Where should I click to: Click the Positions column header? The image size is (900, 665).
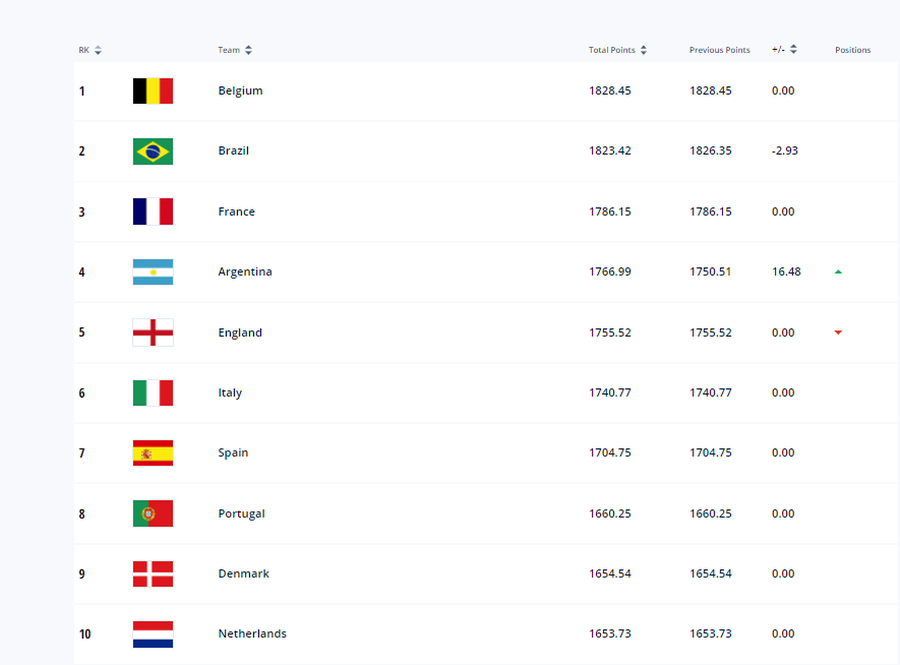(x=853, y=50)
